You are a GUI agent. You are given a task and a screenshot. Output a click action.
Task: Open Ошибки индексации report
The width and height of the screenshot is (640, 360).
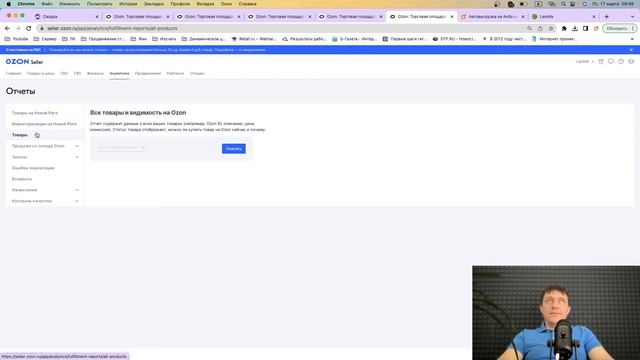point(33,168)
